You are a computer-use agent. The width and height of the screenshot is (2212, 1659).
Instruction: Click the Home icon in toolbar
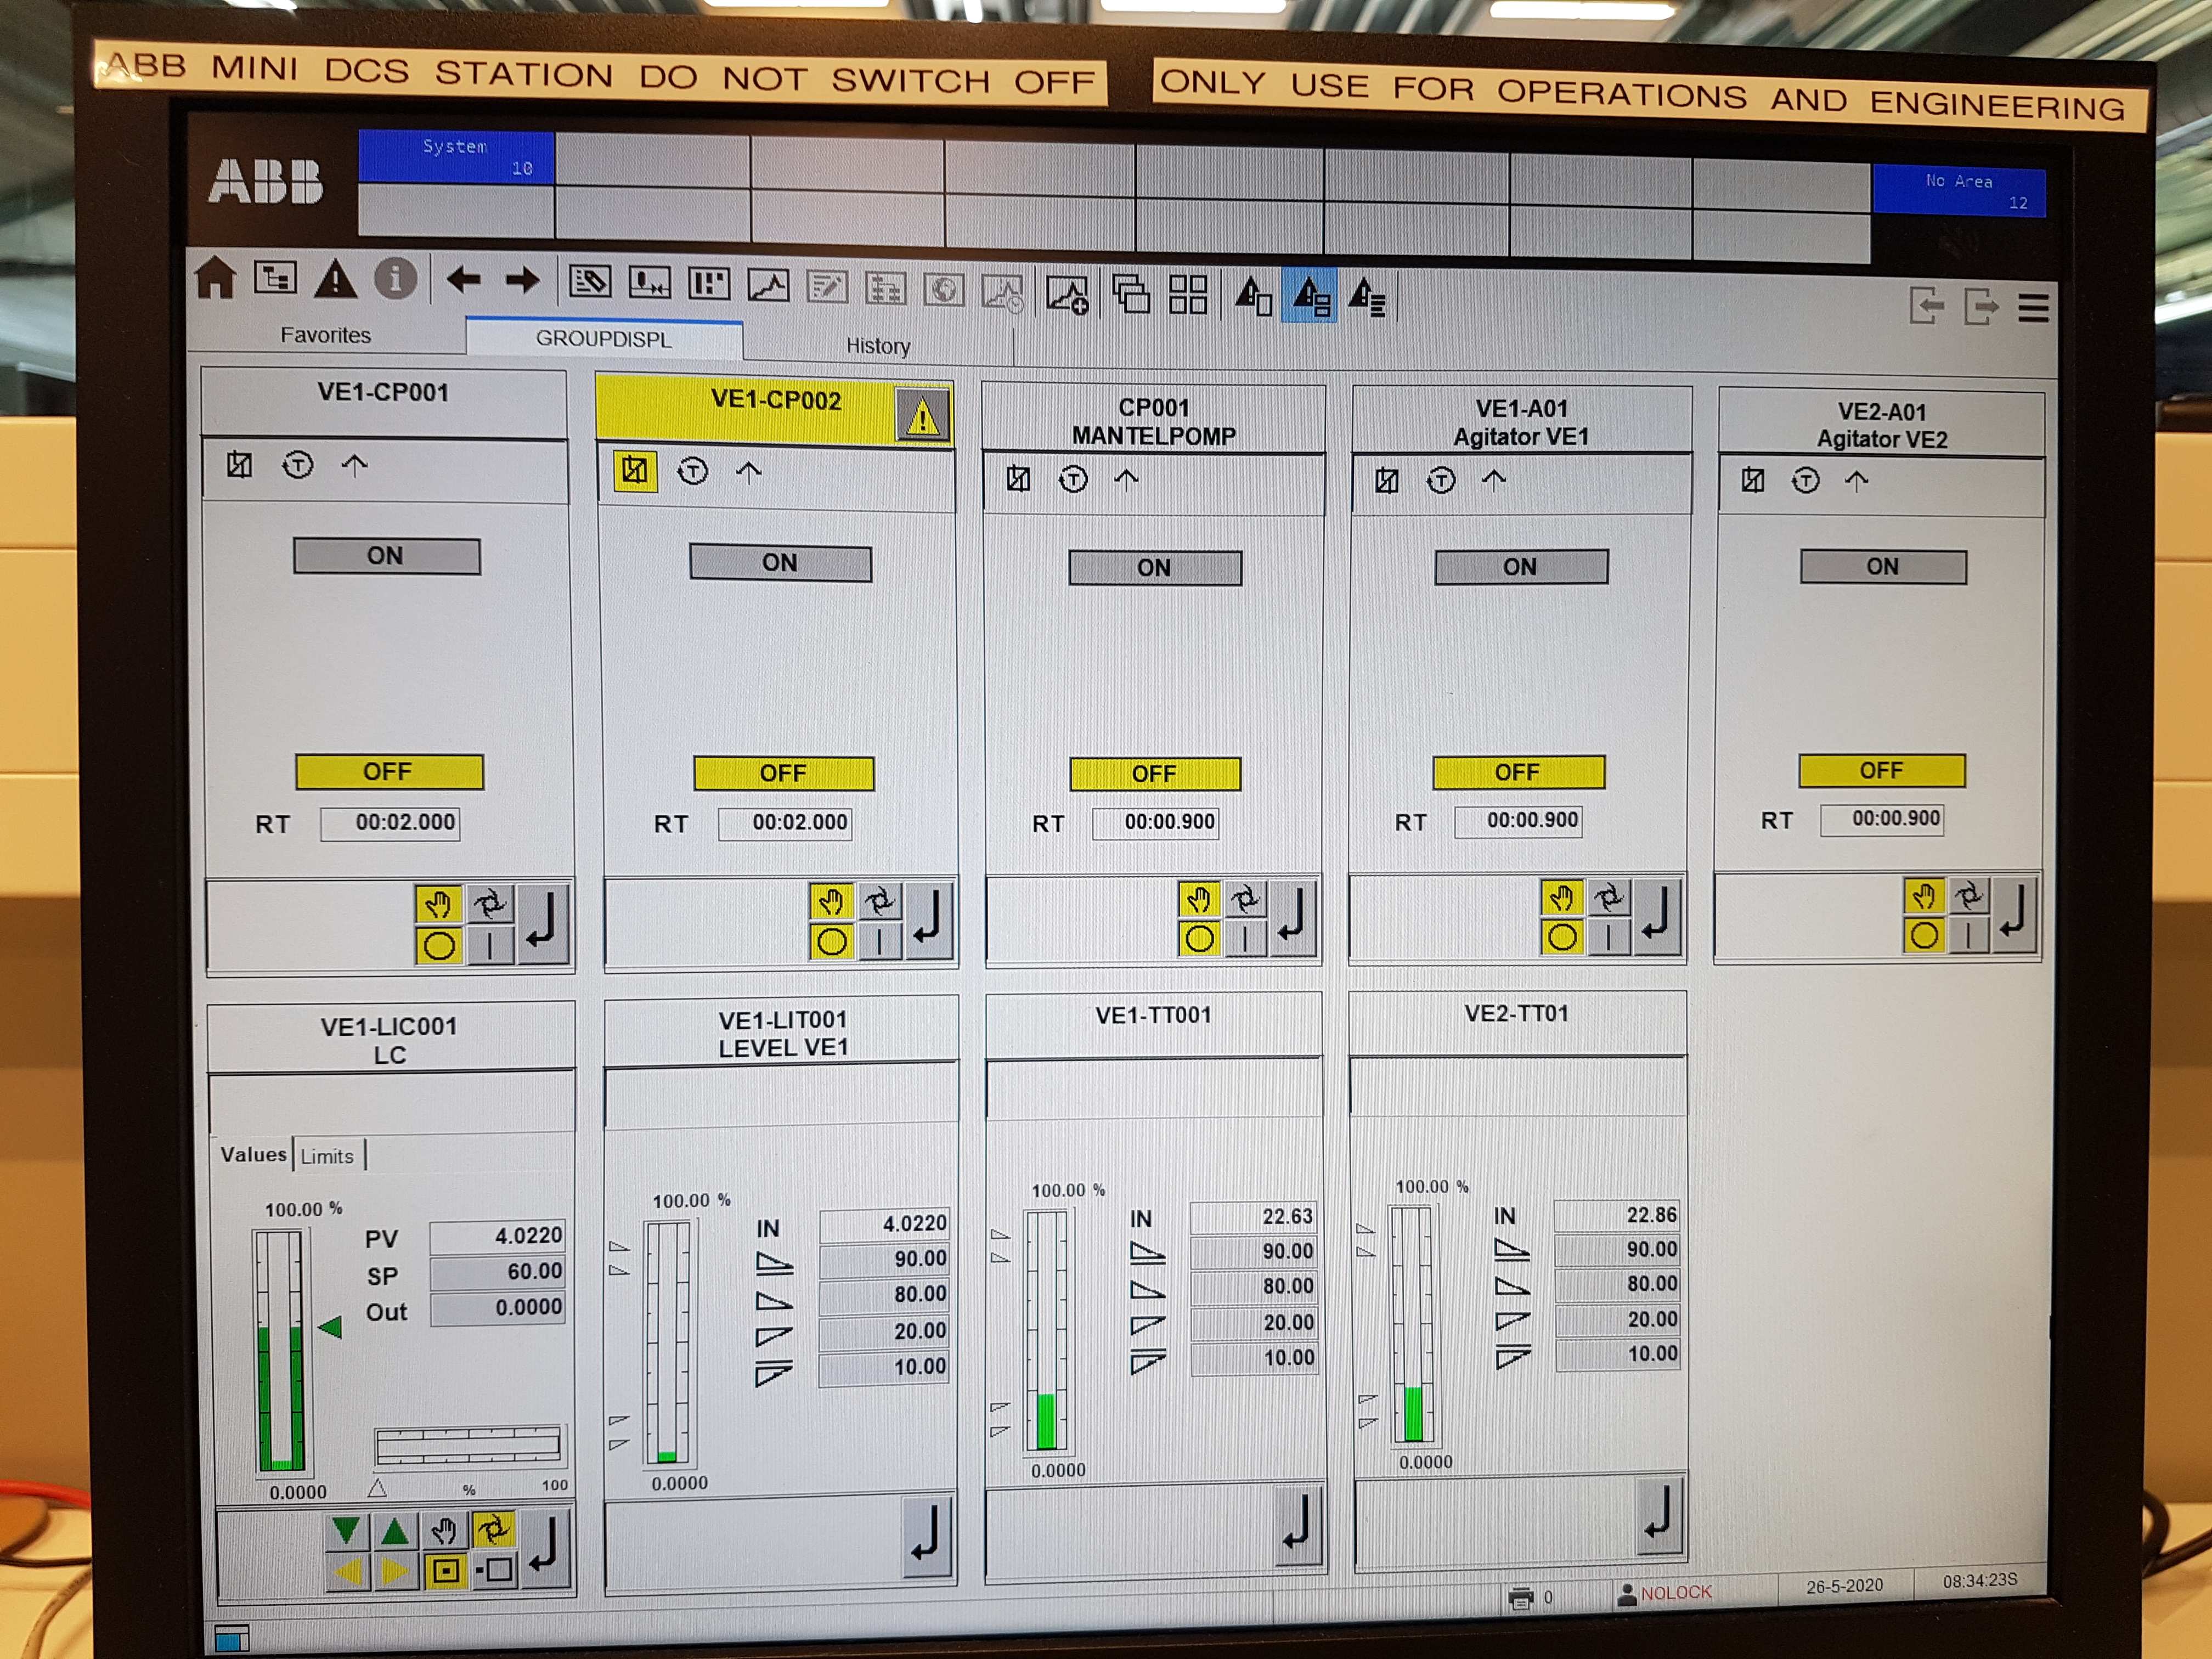(215, 278)
